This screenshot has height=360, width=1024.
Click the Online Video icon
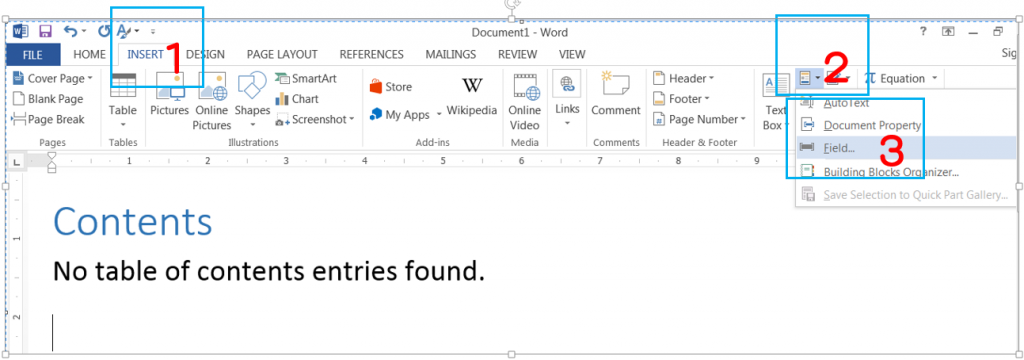click(x=526, y=86)
